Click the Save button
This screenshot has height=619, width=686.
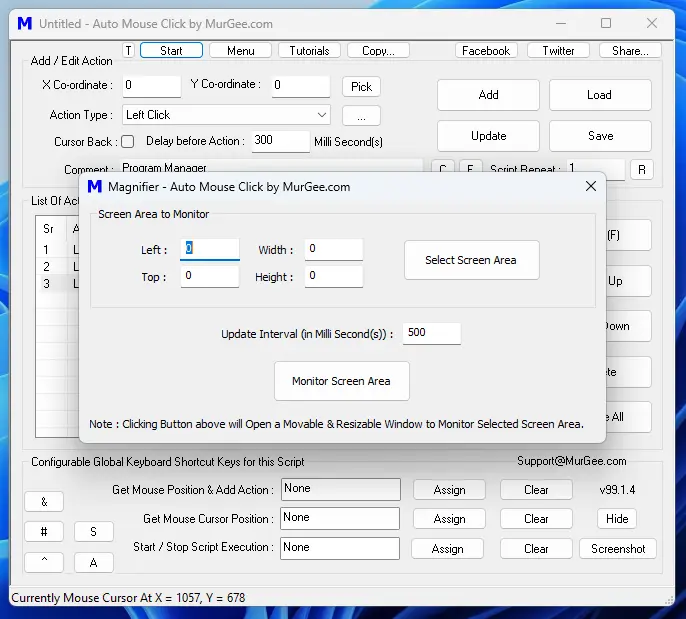pos(600,136)
